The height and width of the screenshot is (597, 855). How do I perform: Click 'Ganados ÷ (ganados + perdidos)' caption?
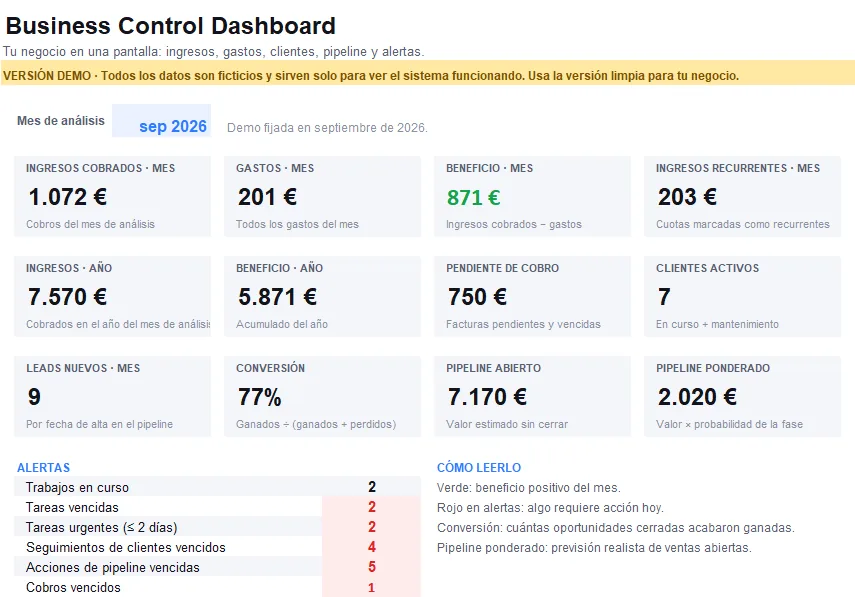[316, 424]
